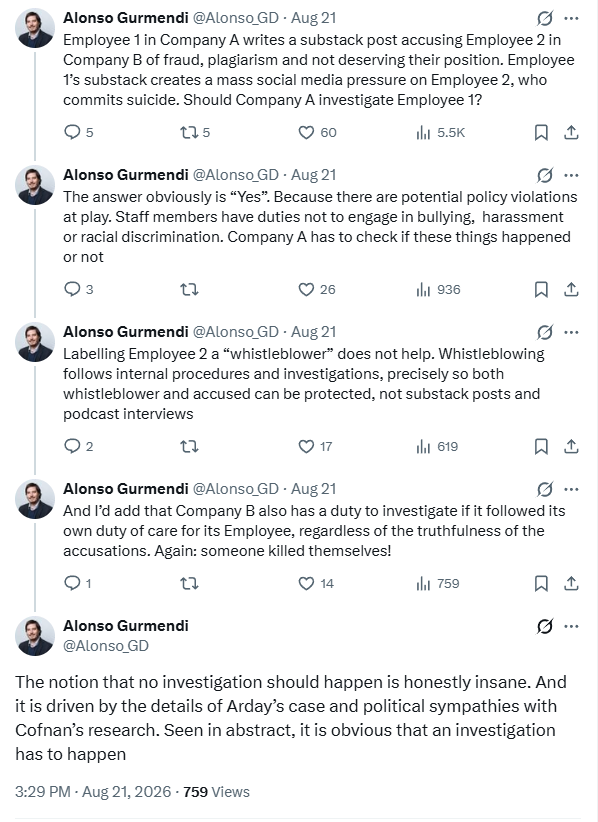Share the tweet about Company B's duty of care
This screenshot has height=822, width=598.
[571, 583]
